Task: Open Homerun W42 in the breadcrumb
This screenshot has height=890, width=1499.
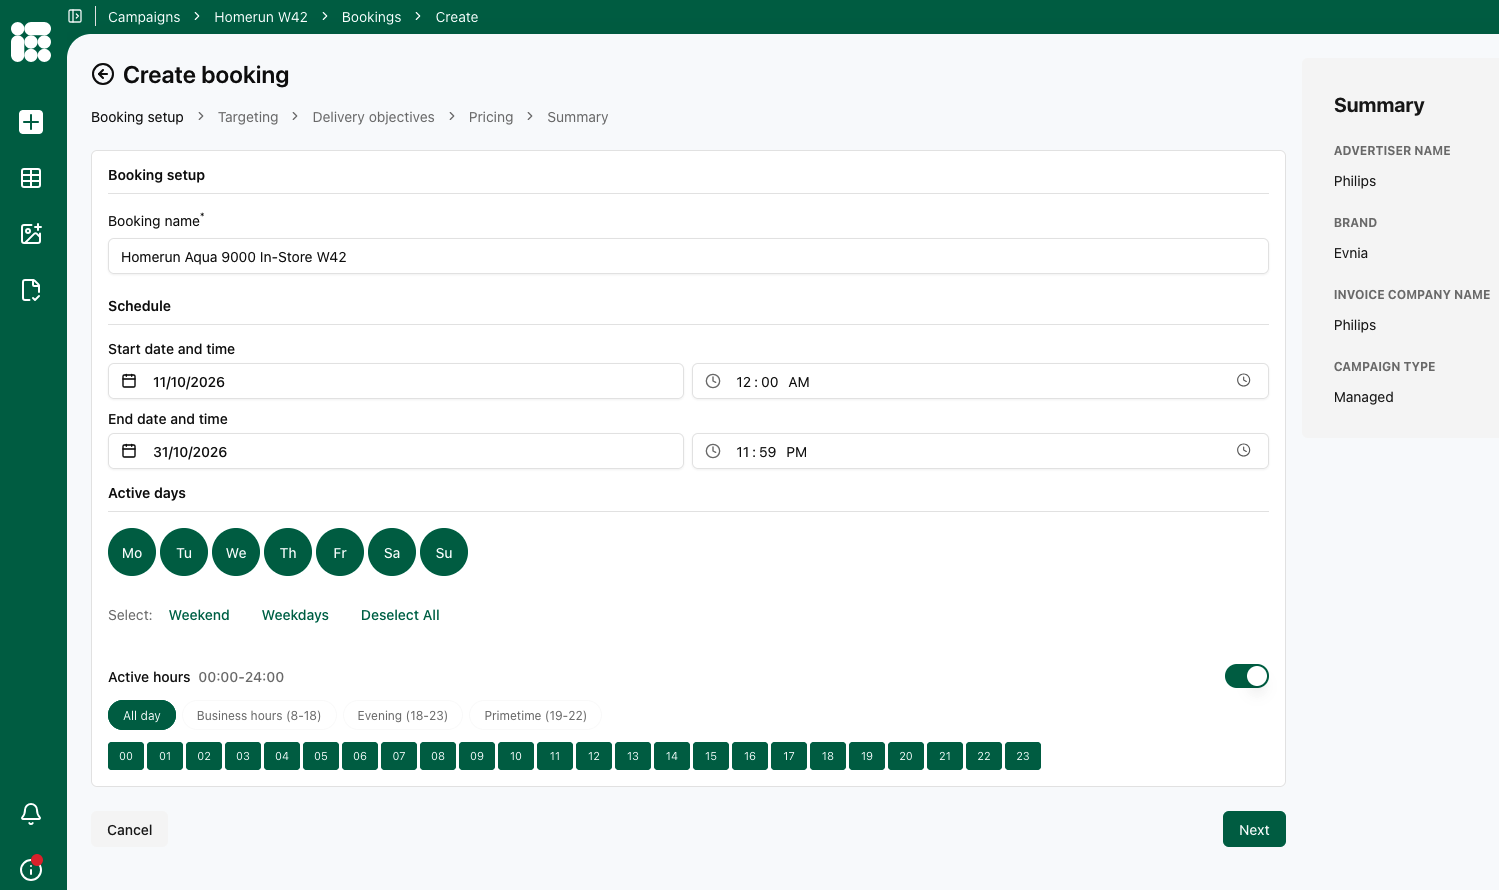Action: (261, 17)
